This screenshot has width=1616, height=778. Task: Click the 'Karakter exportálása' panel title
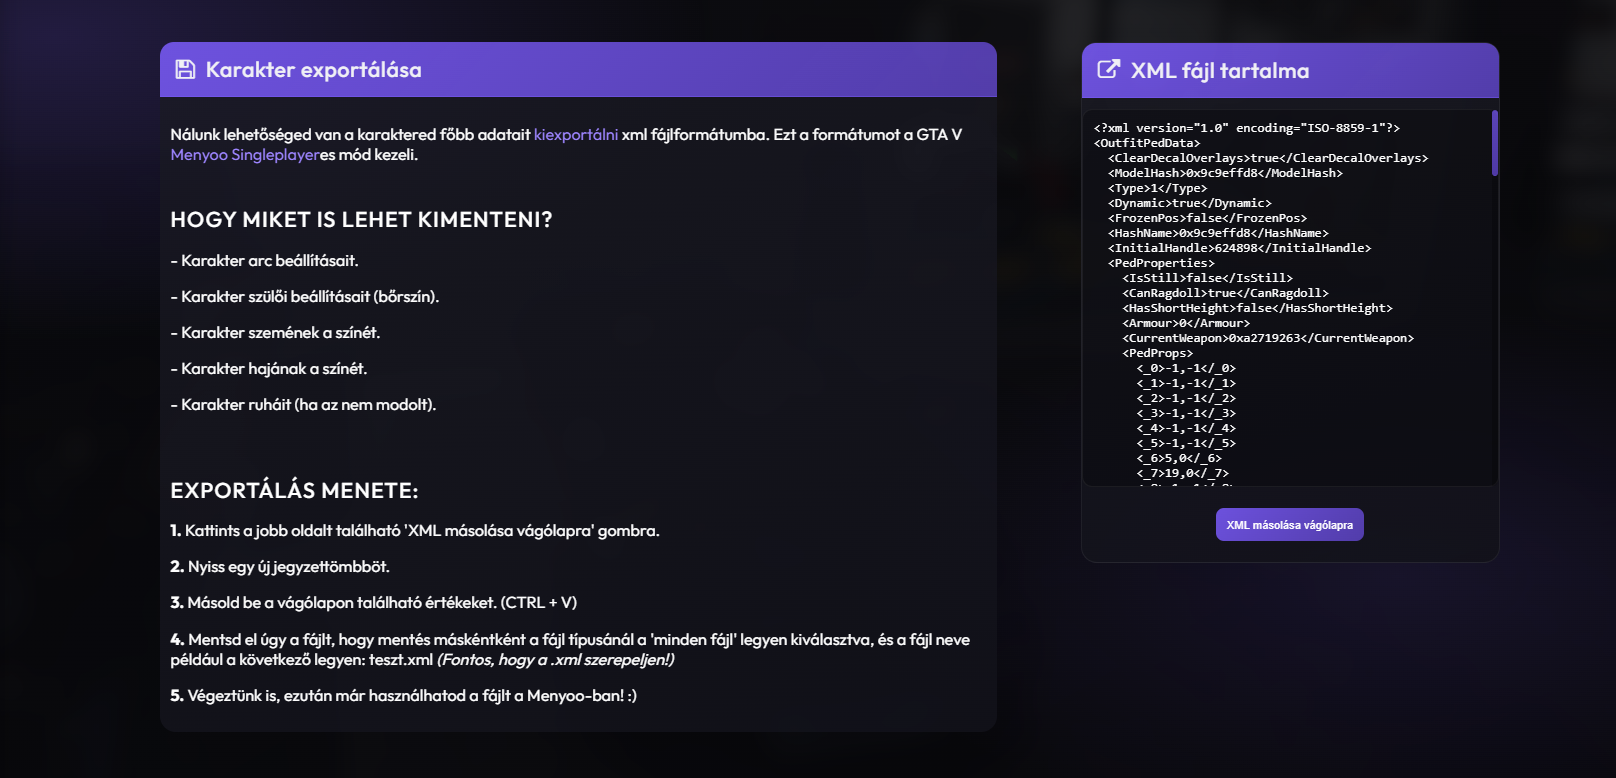[314, 70]
